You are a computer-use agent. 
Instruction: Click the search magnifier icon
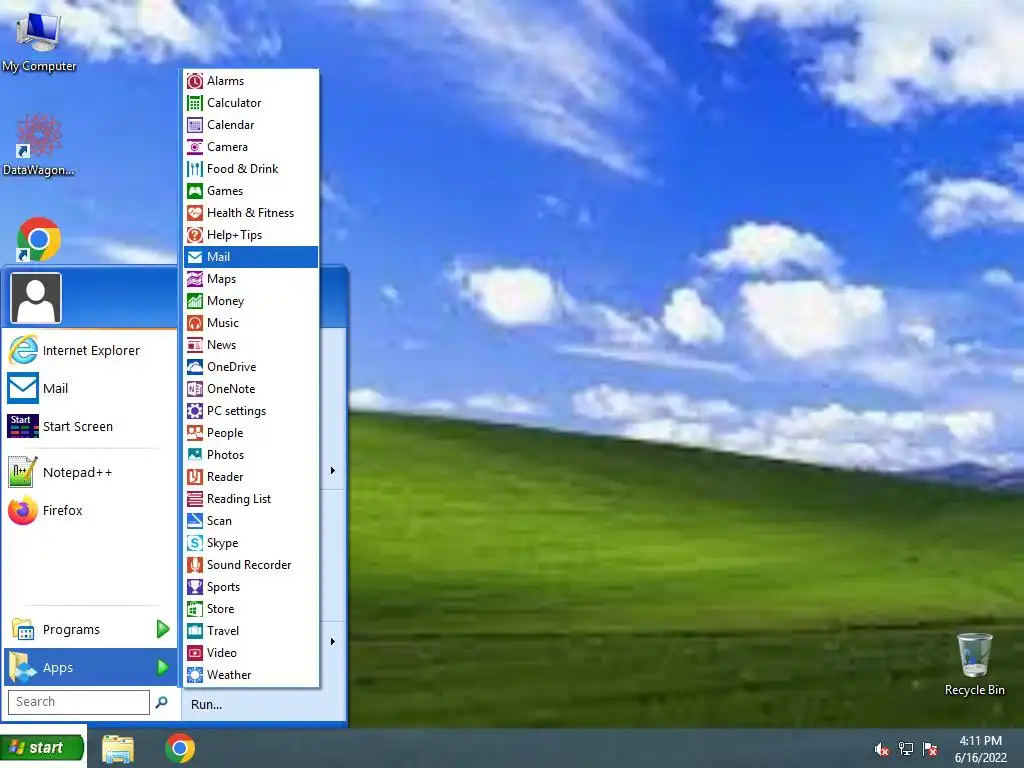(x=161, y=702)
